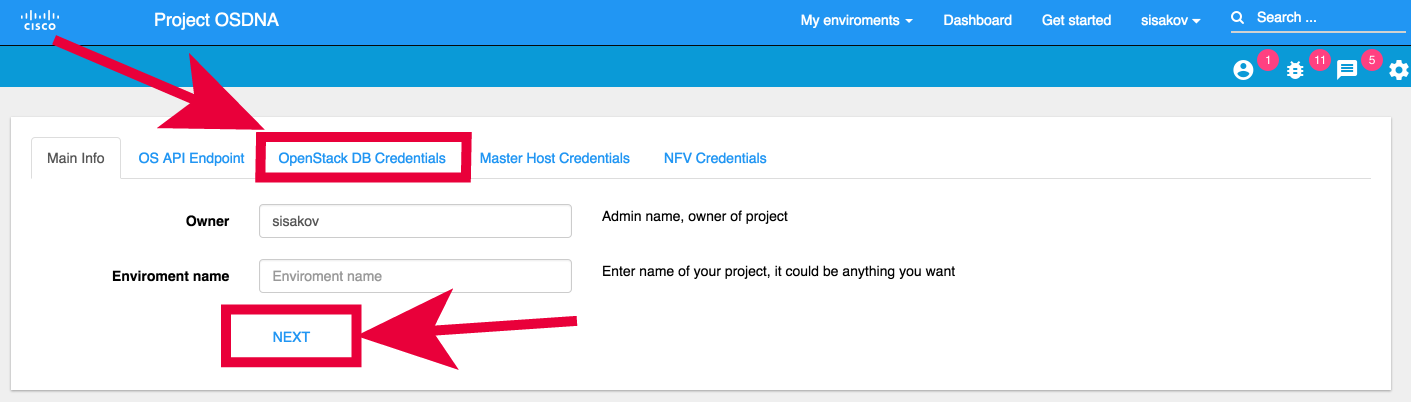Click the Enviroment name input field
The height and width of the screenshot is (402, 1411).
click(x=415, y=276)
